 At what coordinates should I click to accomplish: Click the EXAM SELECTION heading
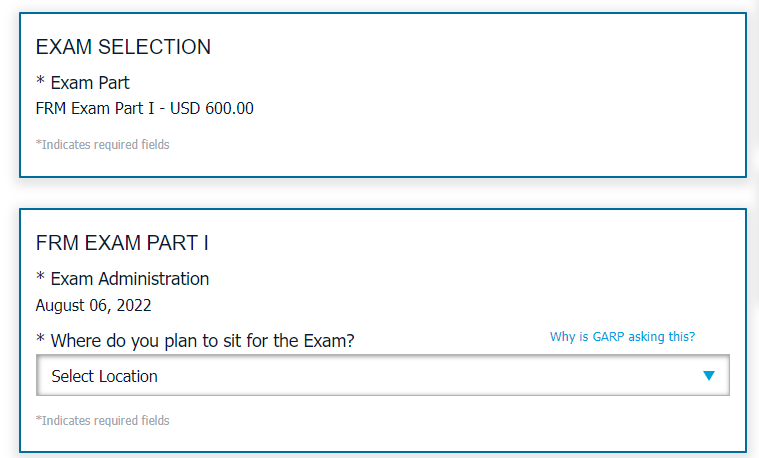(123, 47)
